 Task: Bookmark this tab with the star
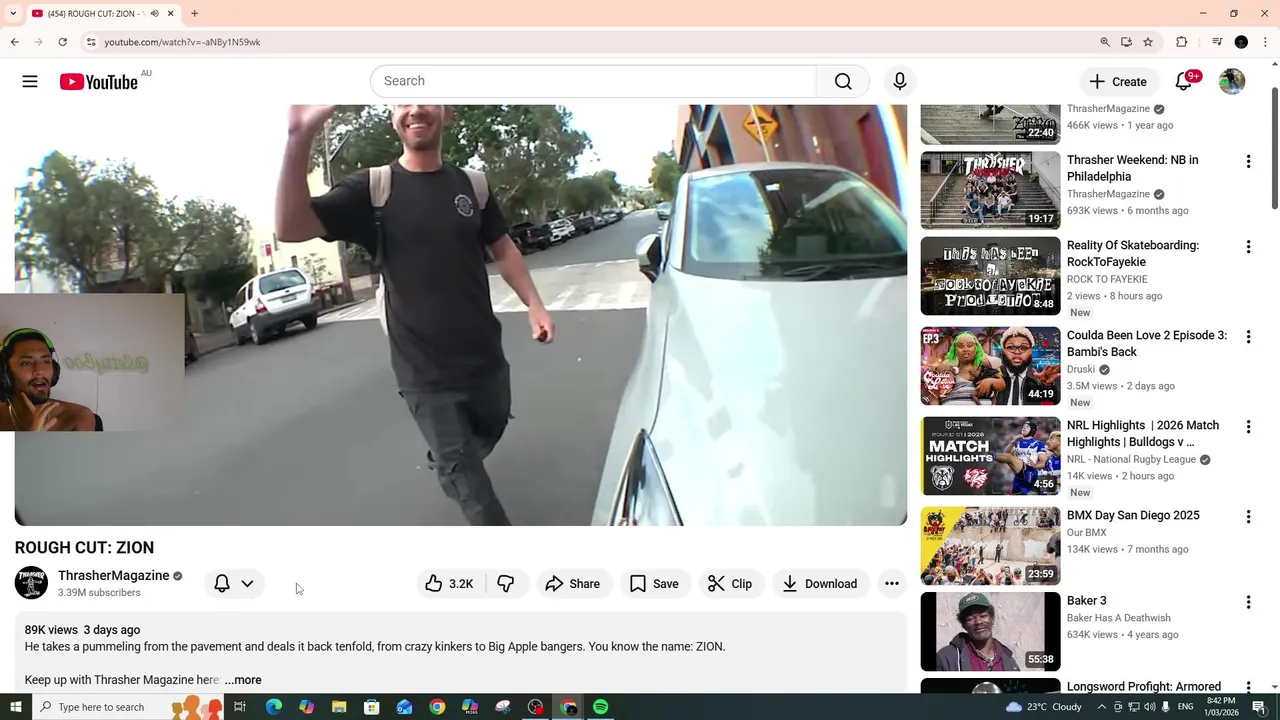click(1148, 42)
